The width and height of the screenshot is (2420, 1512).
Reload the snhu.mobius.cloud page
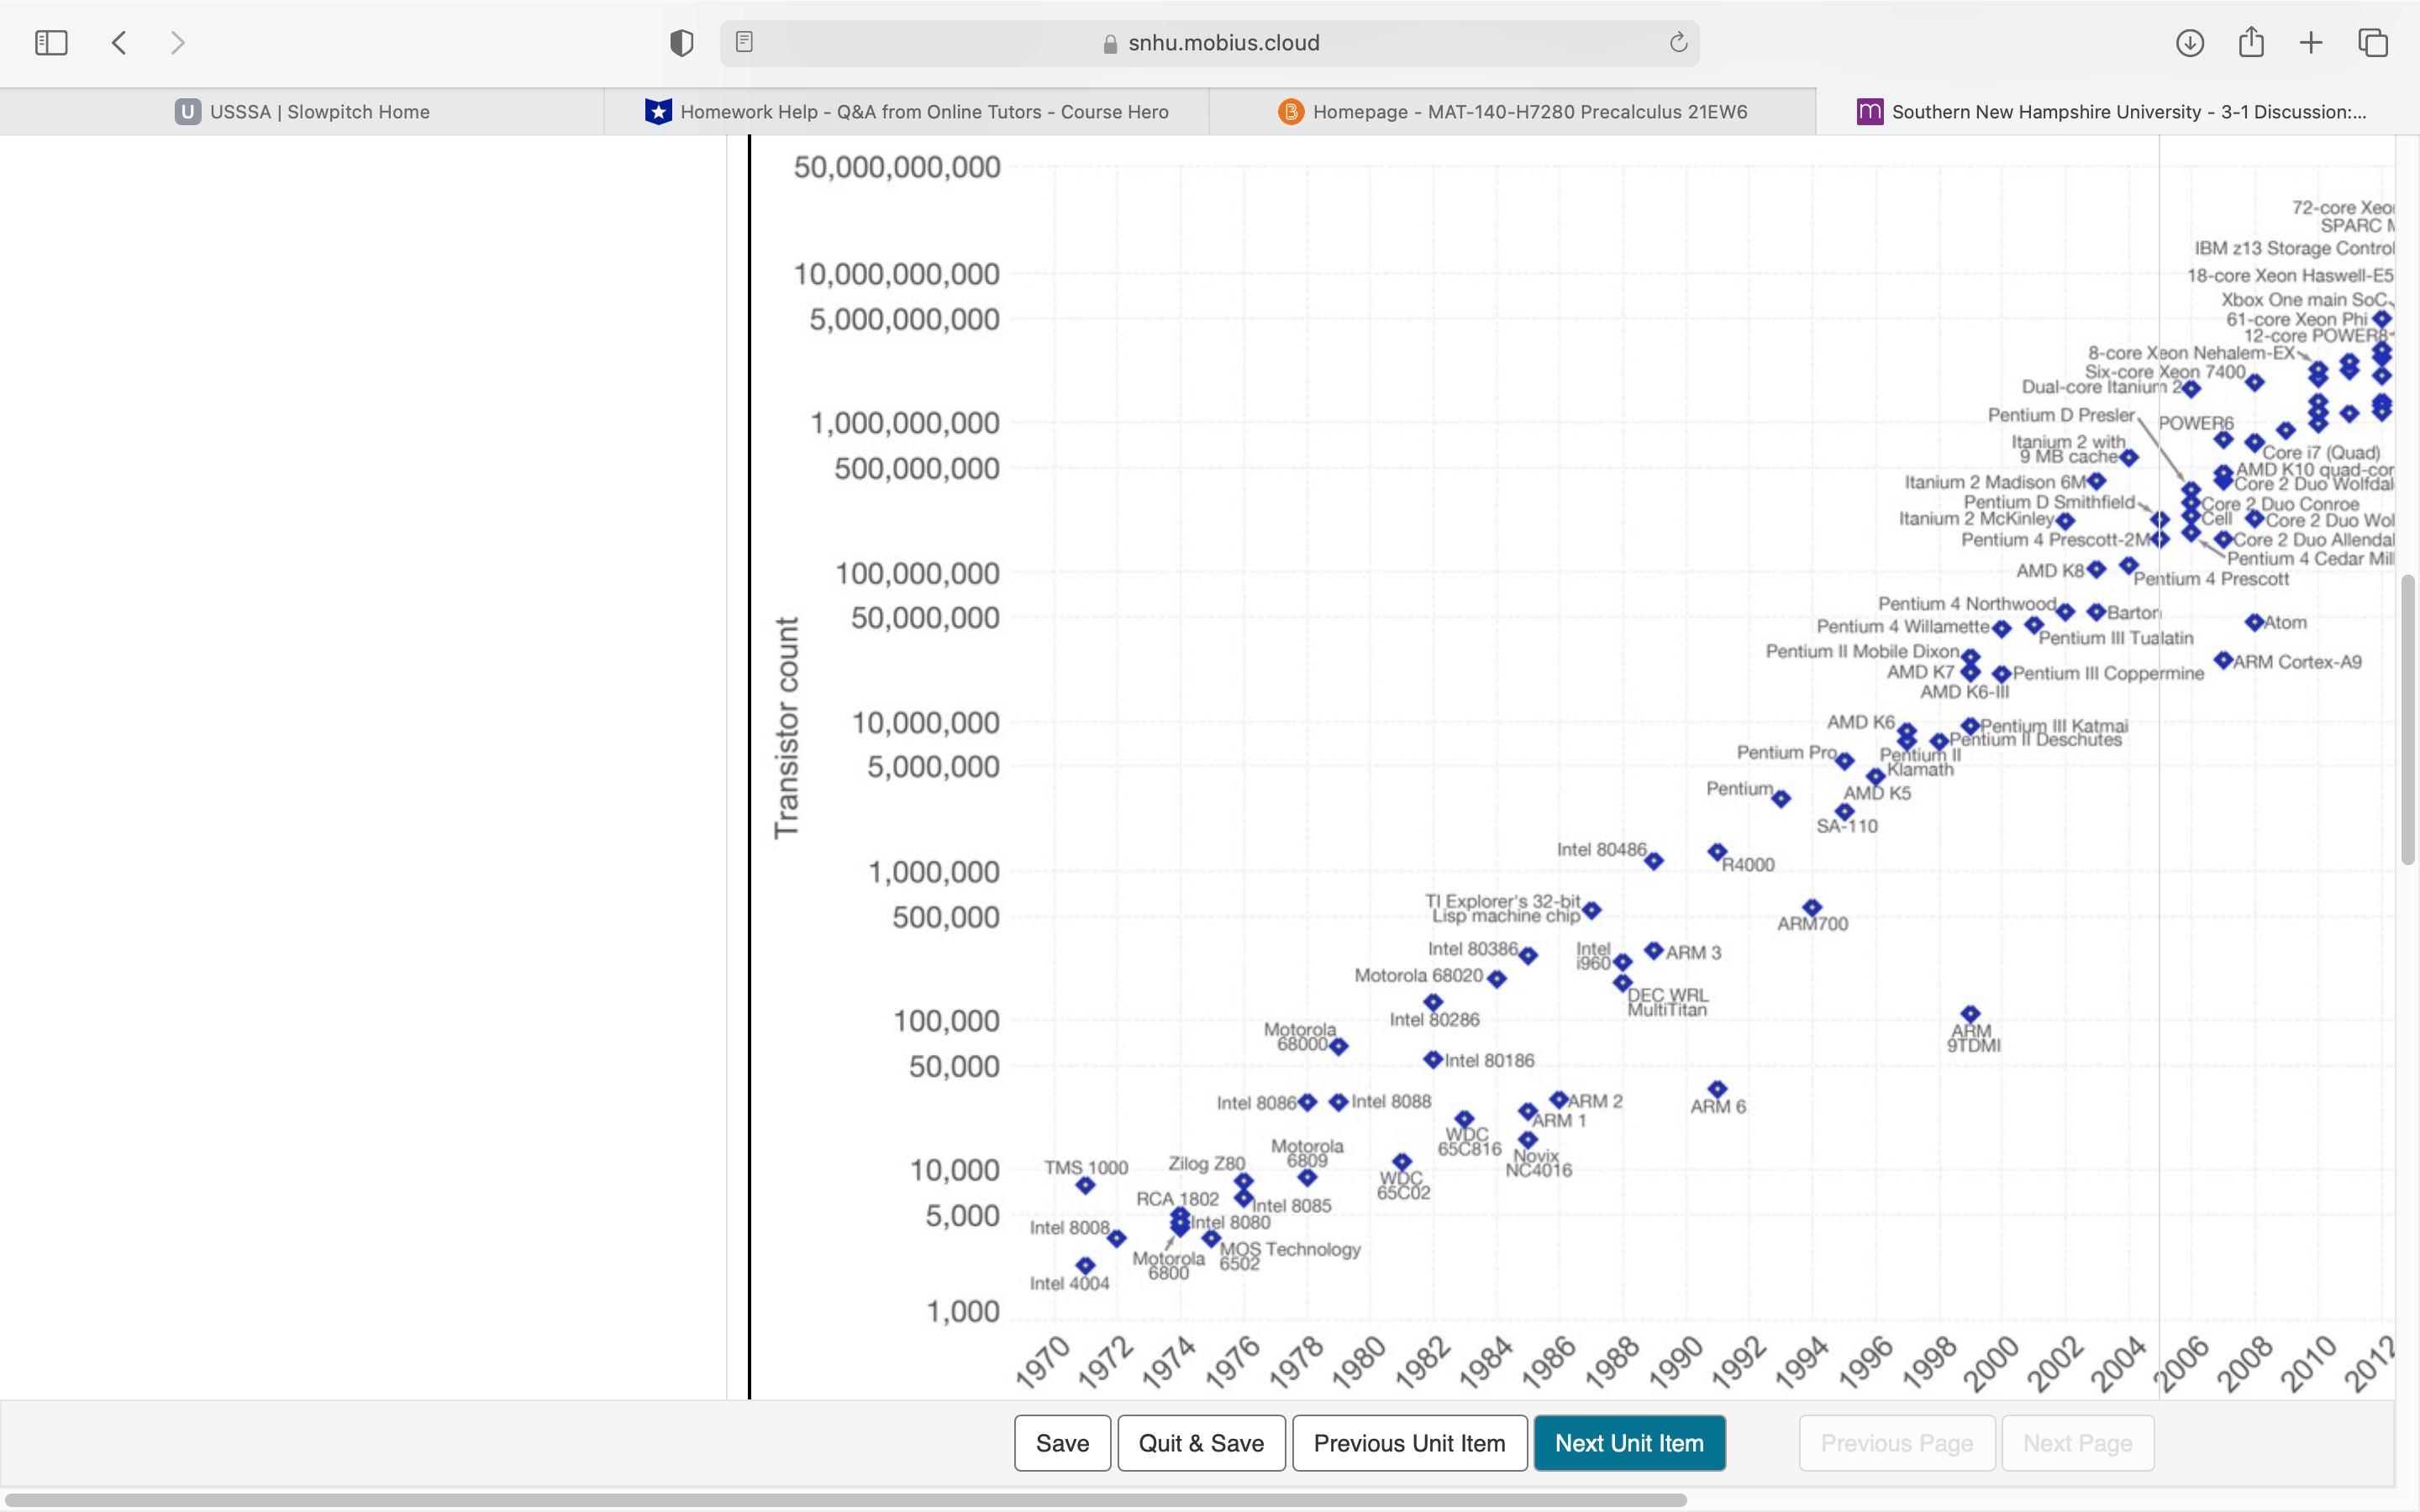pos(1676,42)
